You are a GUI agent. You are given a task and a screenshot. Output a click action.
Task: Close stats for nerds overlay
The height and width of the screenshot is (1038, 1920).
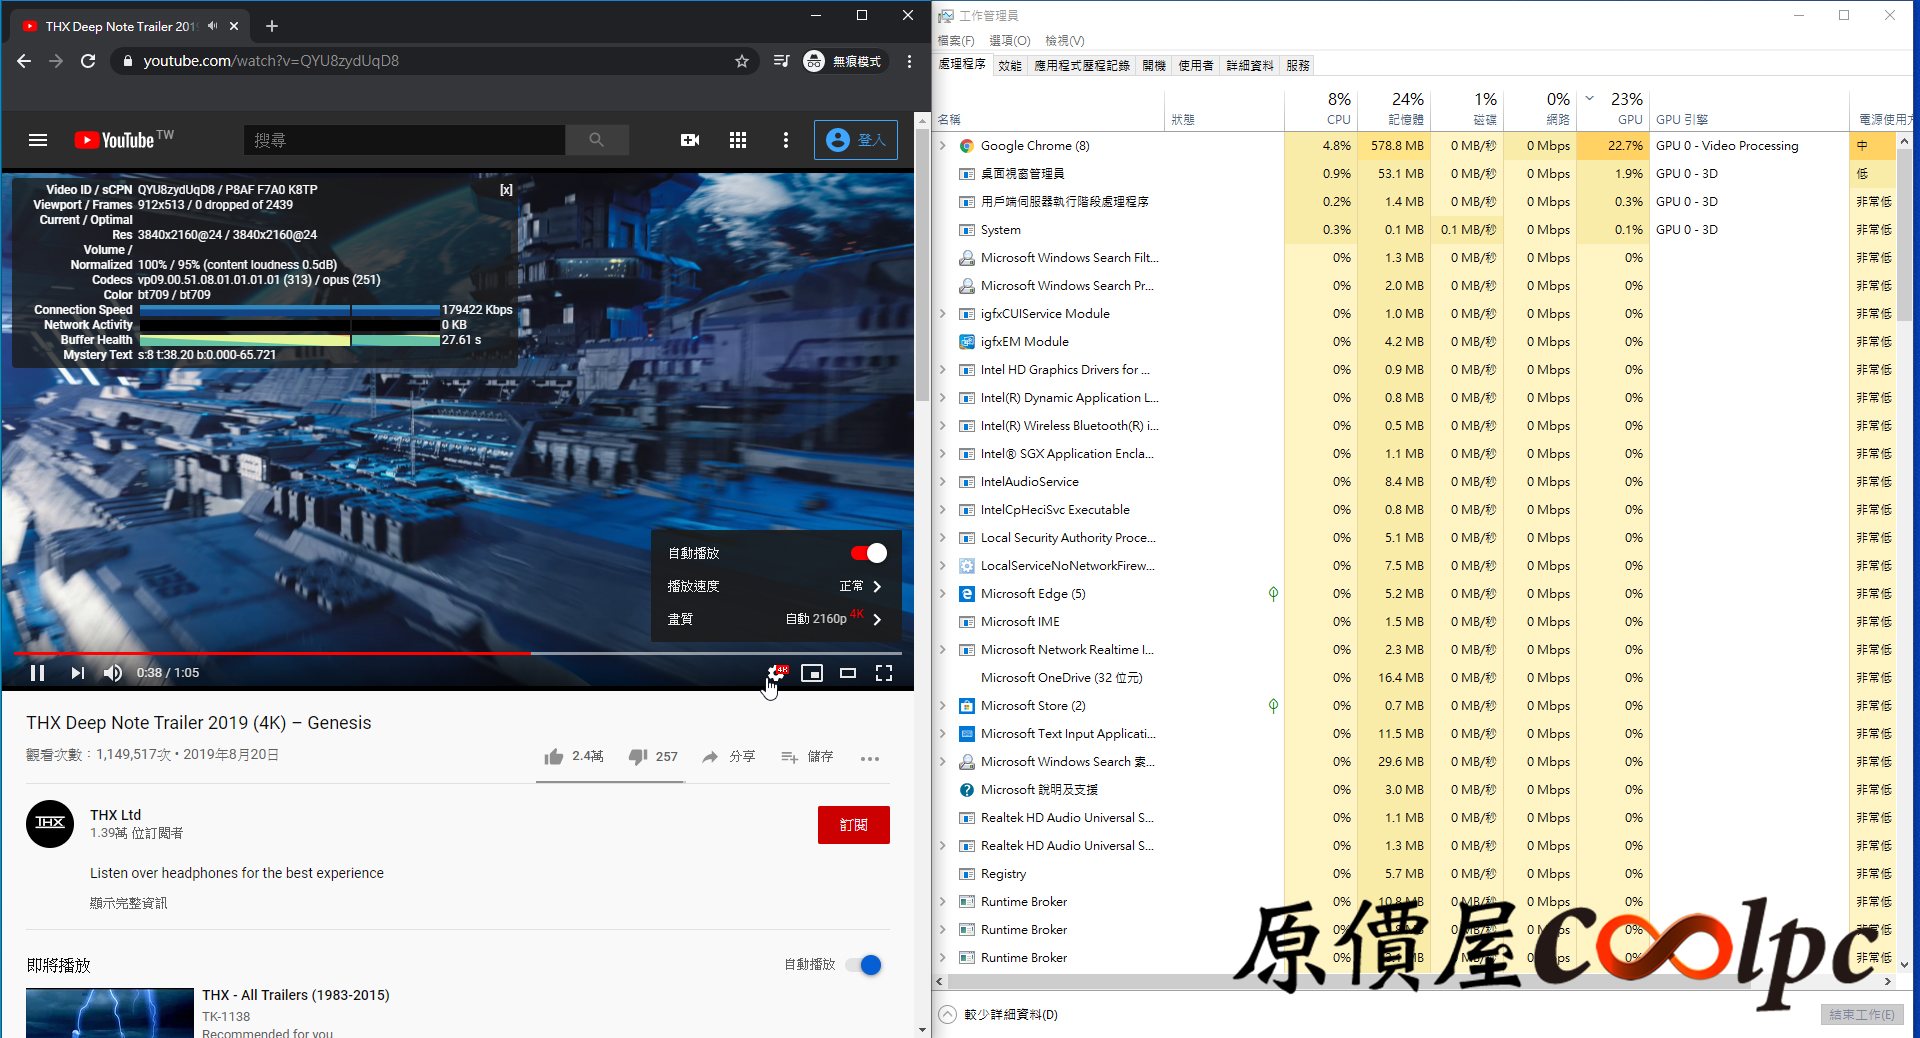(506, 190)
